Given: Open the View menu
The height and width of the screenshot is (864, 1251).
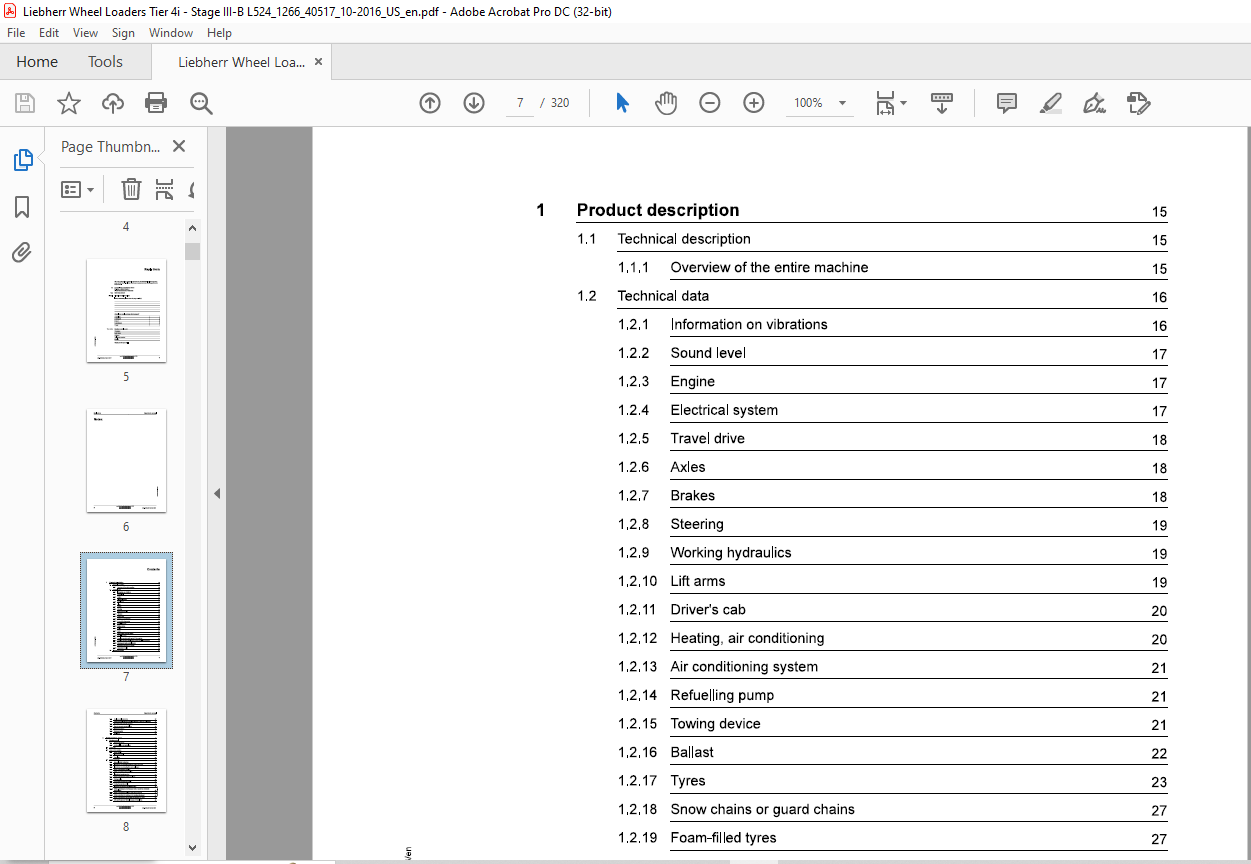Looking at the screenshot, I should click(86, 33).
